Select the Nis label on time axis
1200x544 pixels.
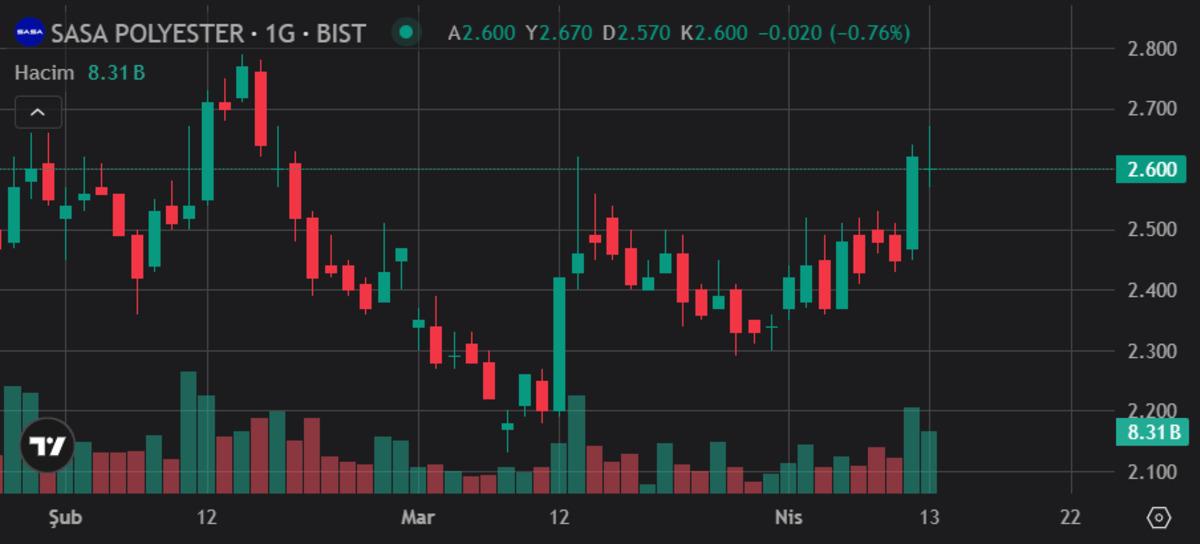pos(789,517)
